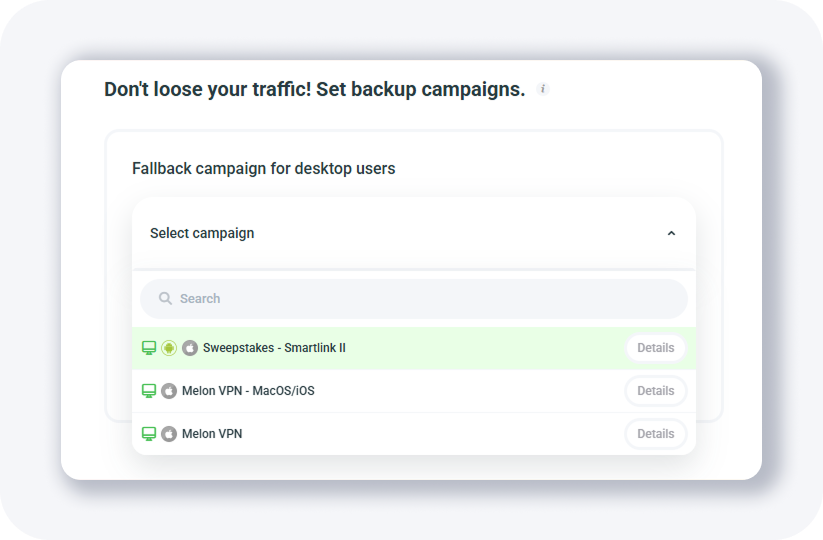Click Android icon on Sweepstakes - Smartlink II
Image resolution: width=823 pixels, height=540 pixels.
point(169,348)
